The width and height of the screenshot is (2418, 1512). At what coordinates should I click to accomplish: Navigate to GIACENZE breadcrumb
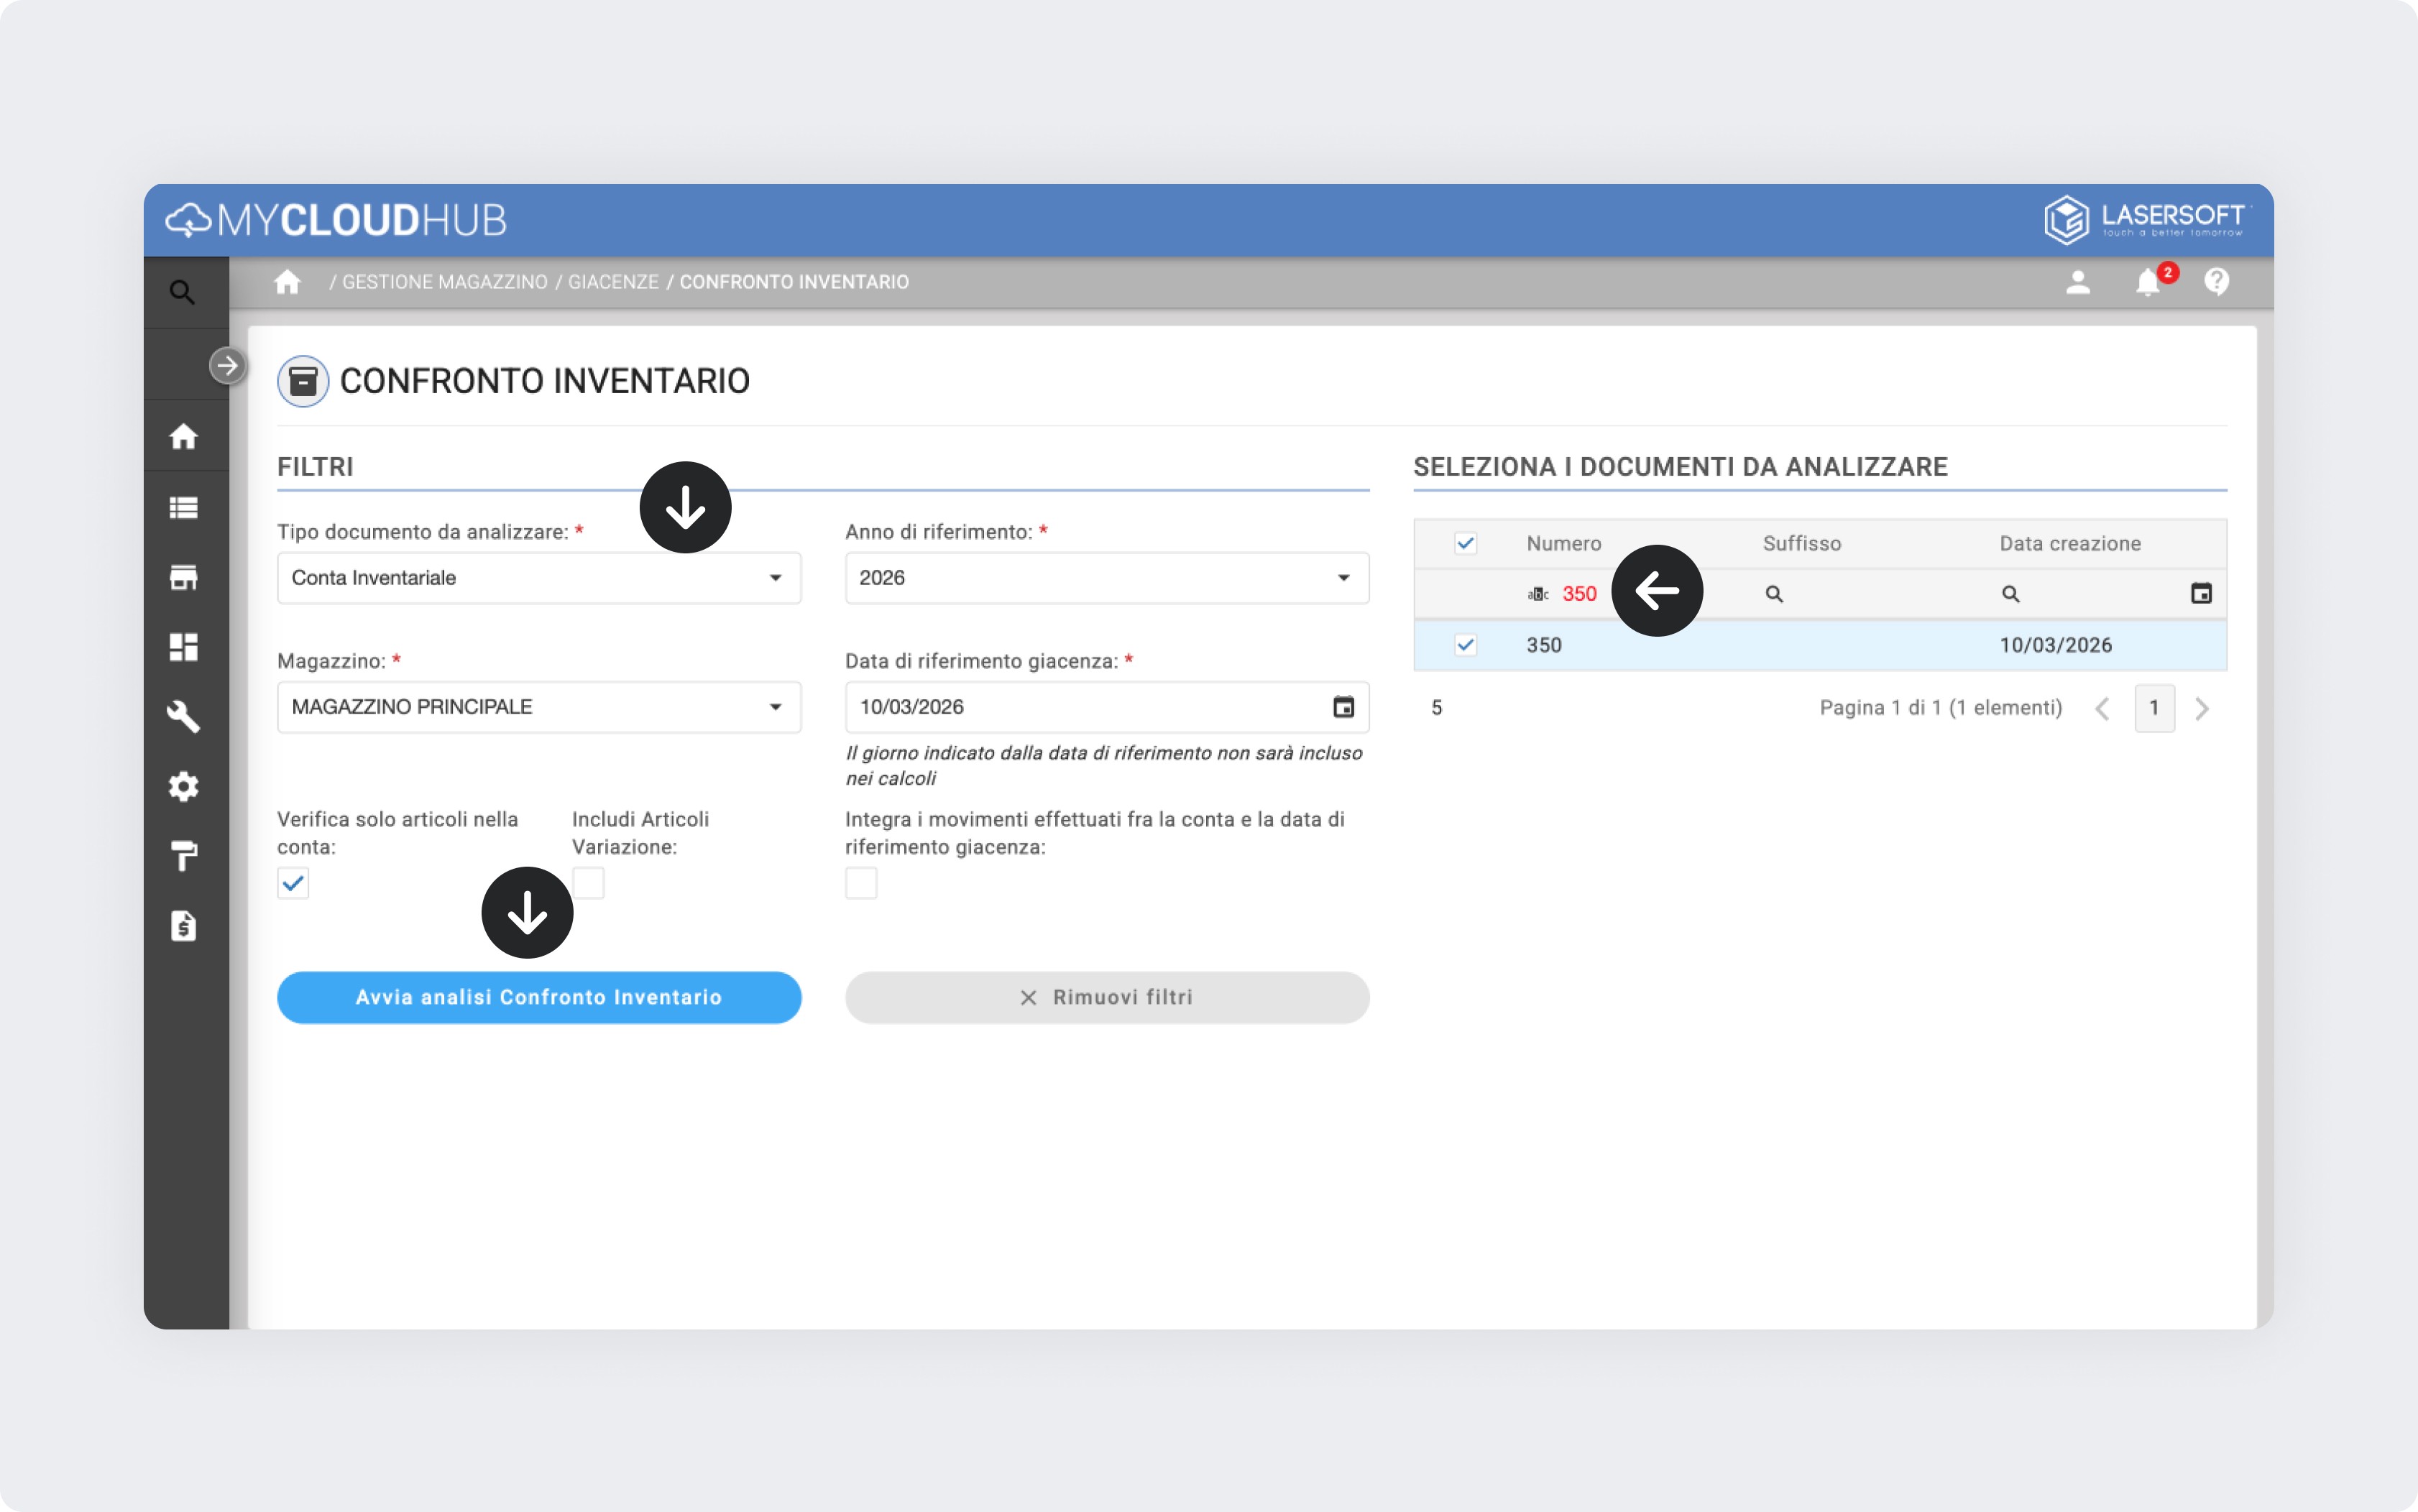pyautogui.click(x=613, y=282)
